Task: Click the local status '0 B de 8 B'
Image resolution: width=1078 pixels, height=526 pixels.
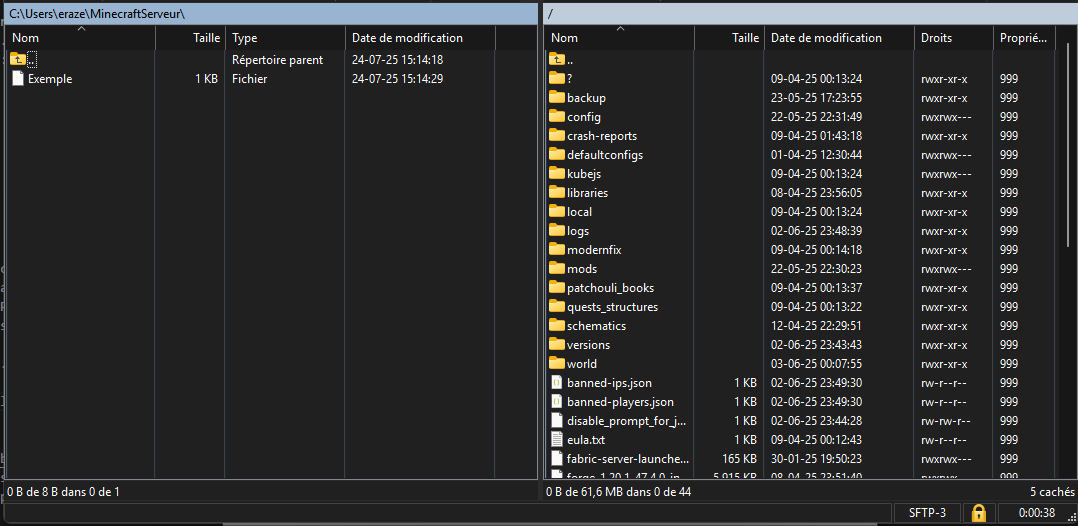Action: pos(63,492)
